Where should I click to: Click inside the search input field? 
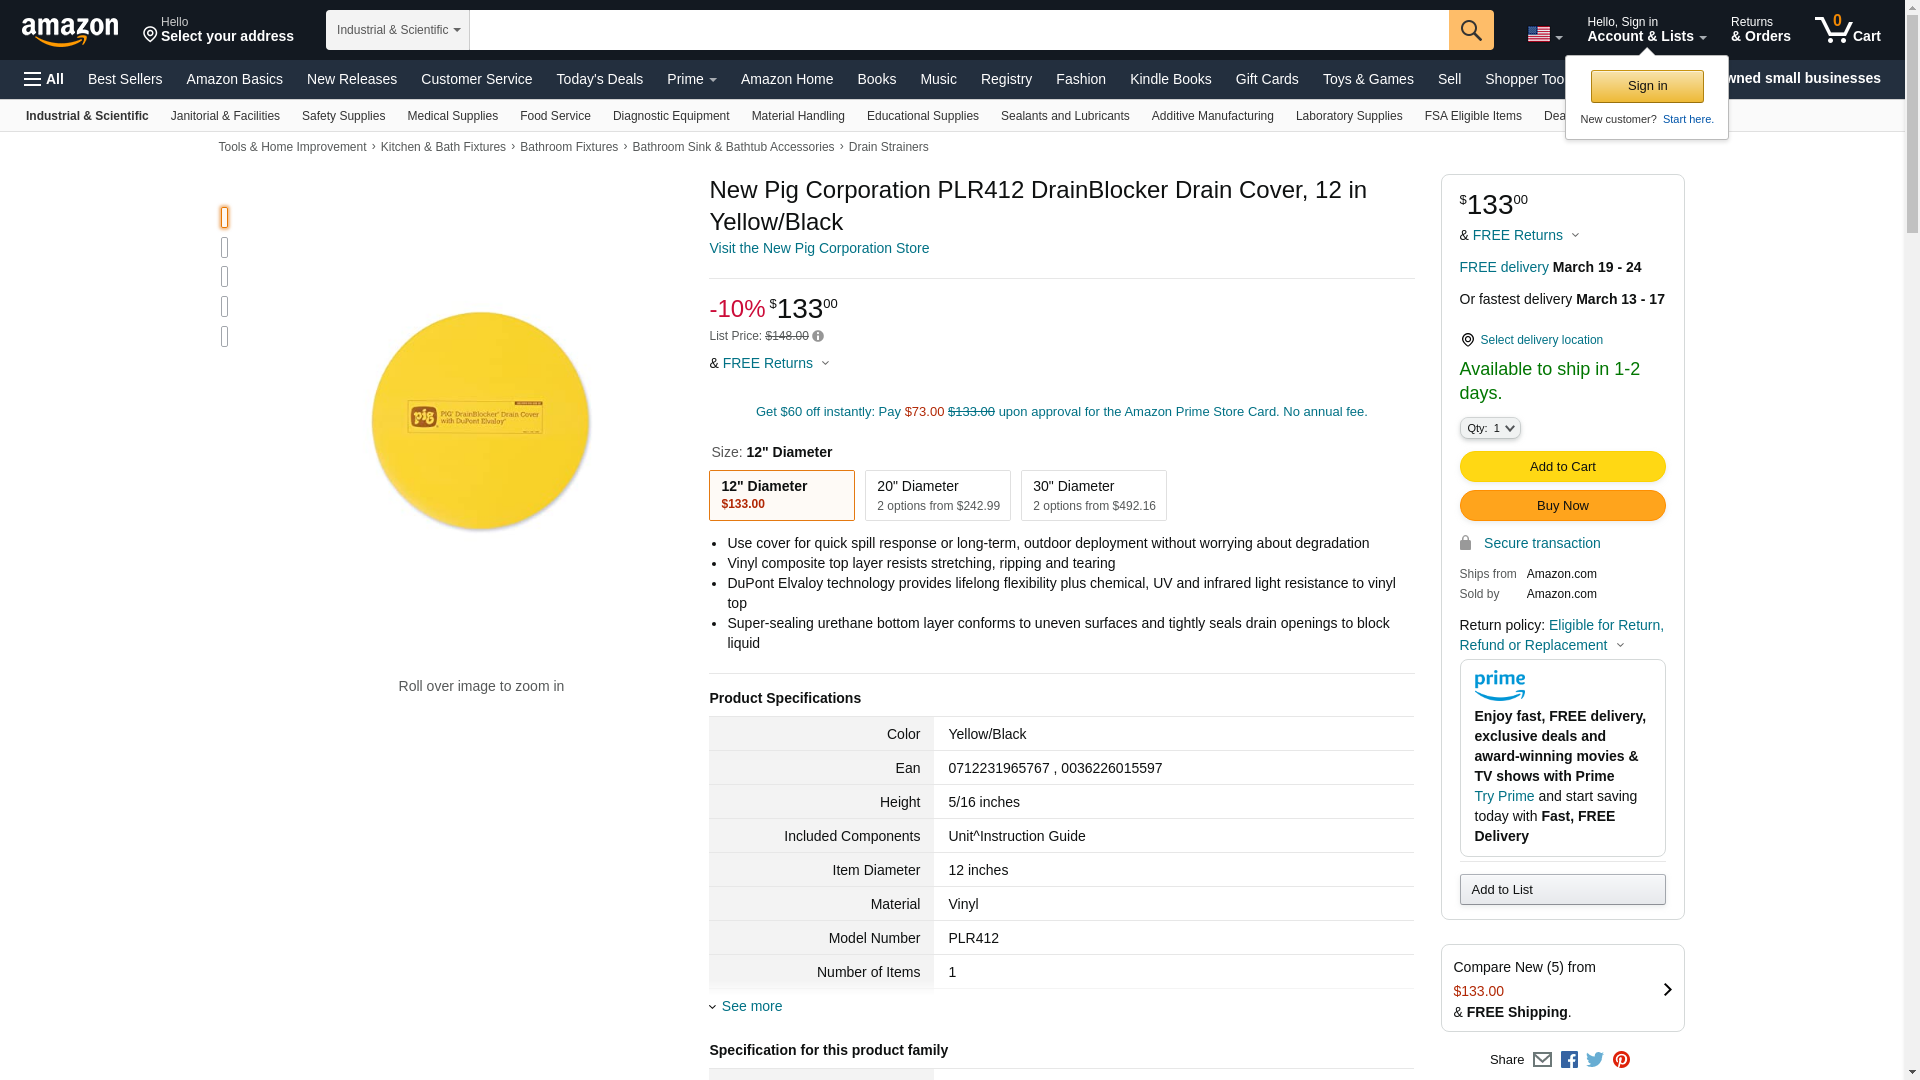[x=958, y=30]
